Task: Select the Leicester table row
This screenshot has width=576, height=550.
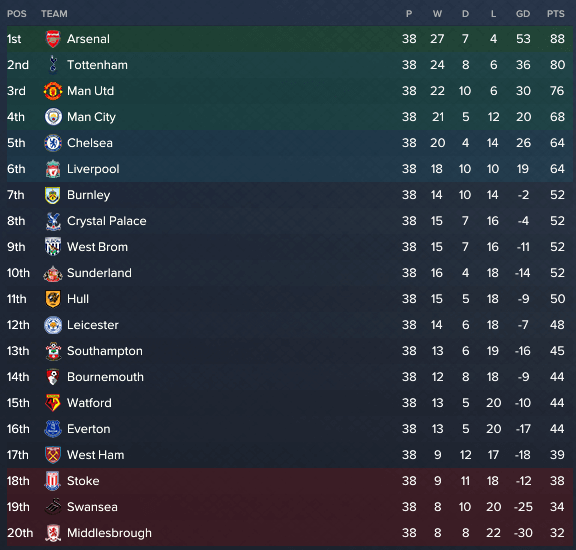Action: (289, 325)
